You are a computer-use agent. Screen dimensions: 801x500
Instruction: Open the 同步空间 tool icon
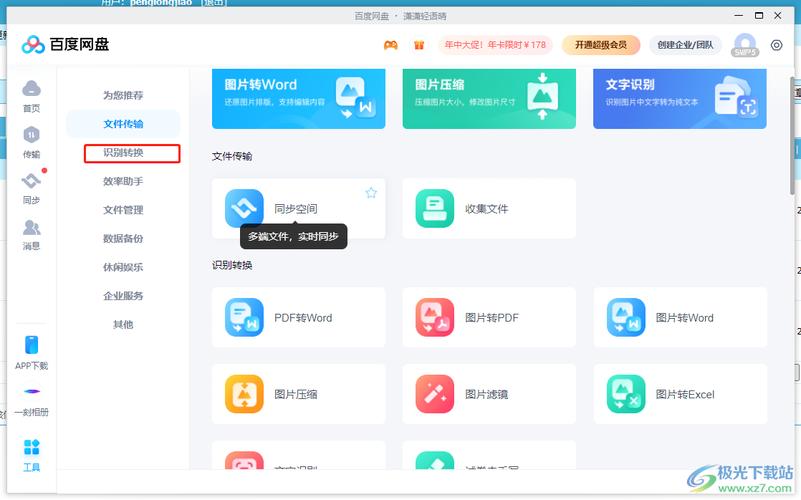tap(244, 208)
